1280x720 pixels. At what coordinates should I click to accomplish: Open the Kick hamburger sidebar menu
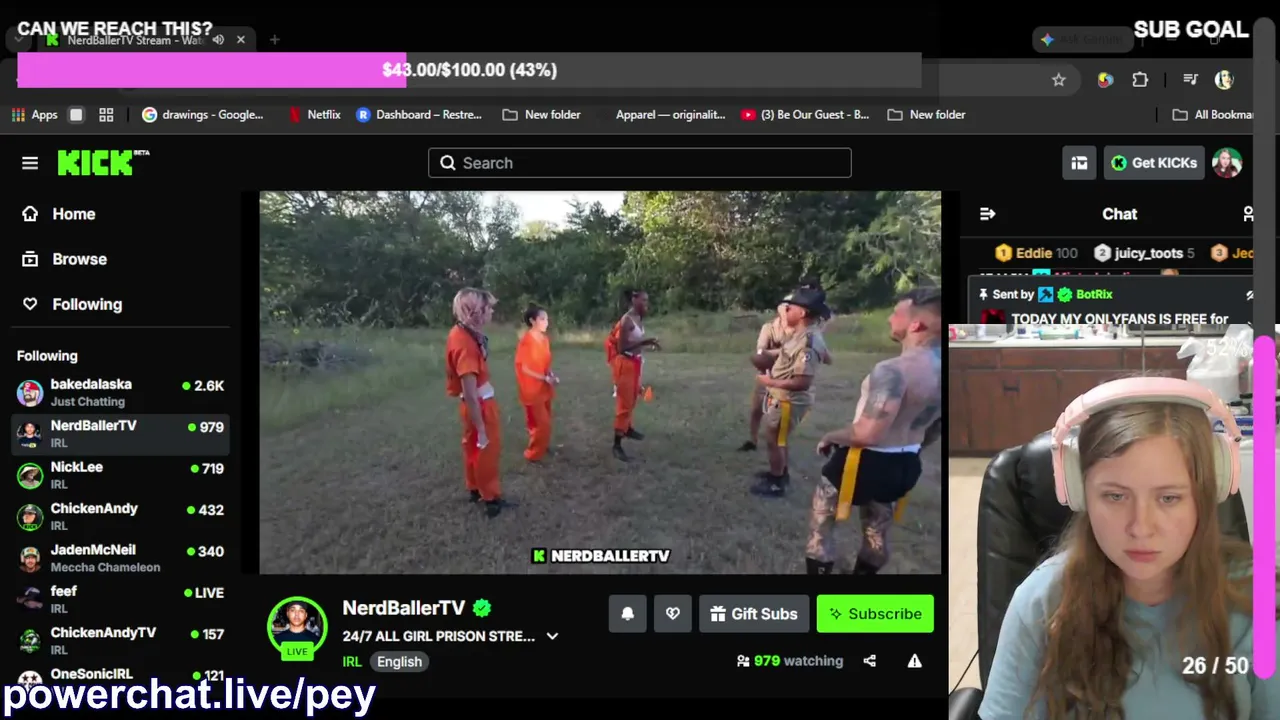pyautogui.click(x=30, y=163)
